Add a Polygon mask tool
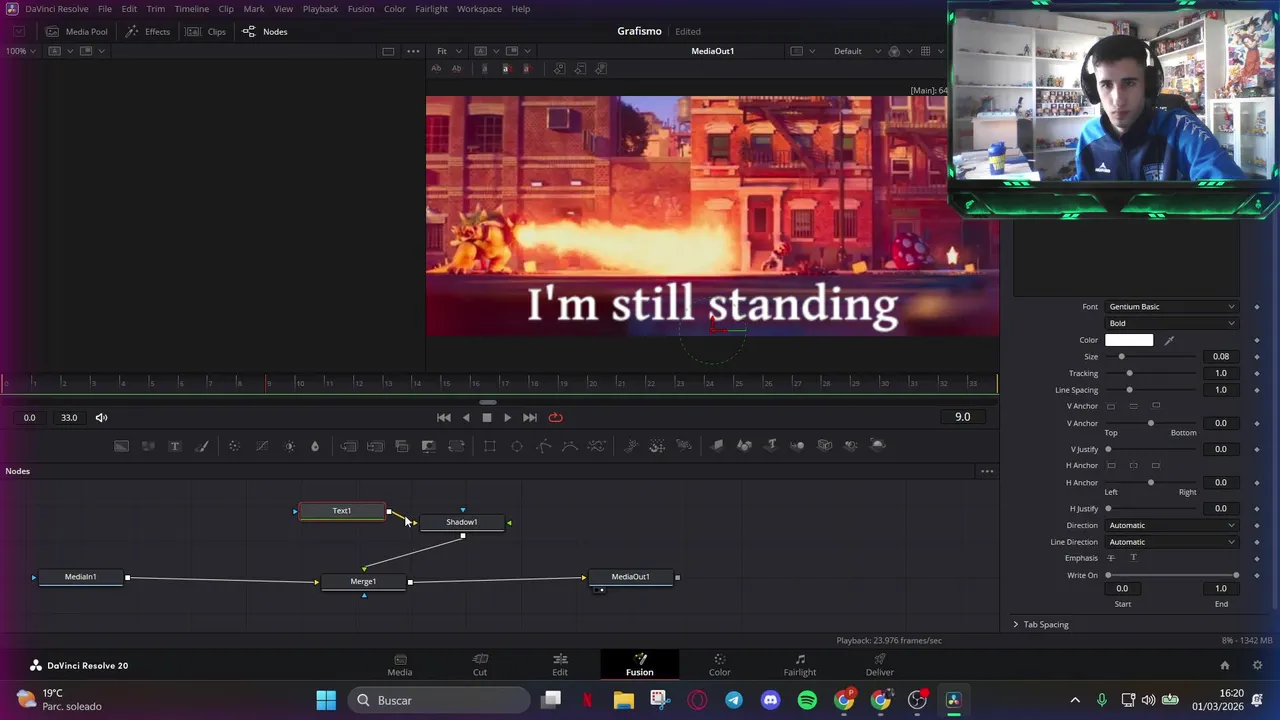1280x720 pixels. tap(543, 446)
